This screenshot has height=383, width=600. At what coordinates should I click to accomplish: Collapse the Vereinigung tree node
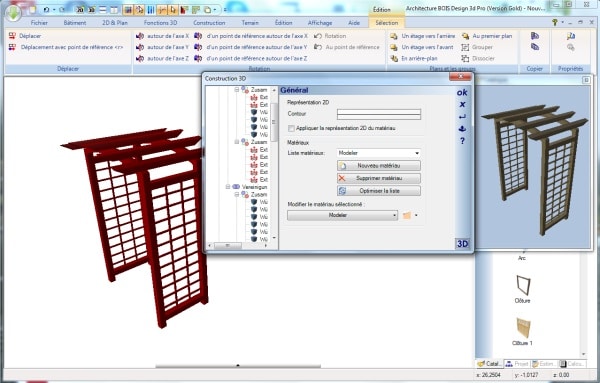228,187
